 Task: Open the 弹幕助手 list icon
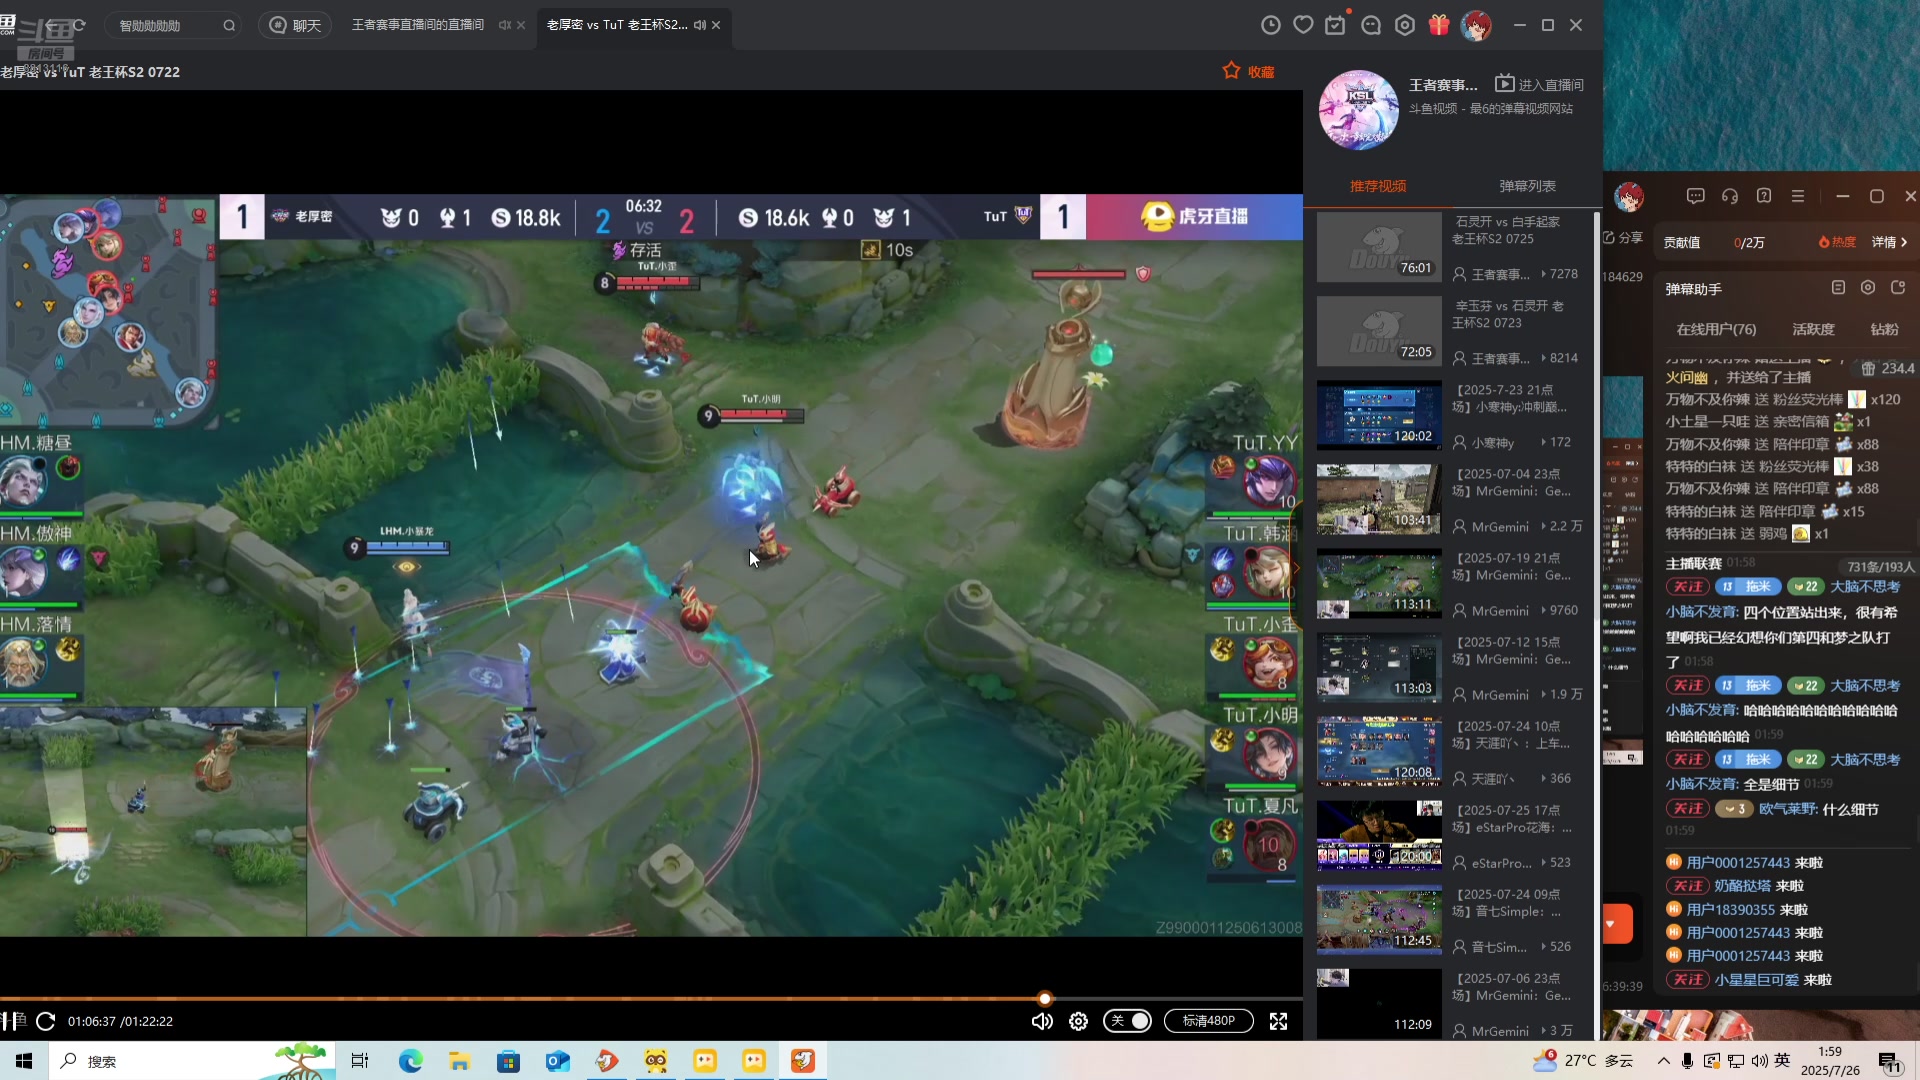click(1838, 288)
